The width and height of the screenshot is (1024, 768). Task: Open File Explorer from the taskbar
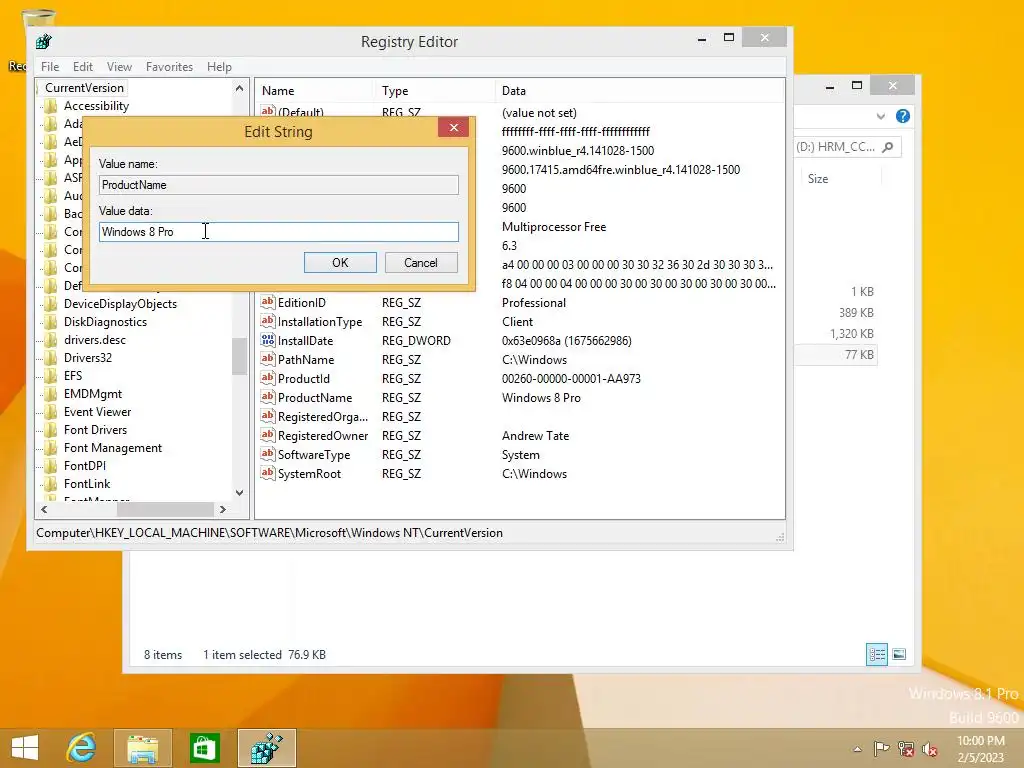point(142,748)
